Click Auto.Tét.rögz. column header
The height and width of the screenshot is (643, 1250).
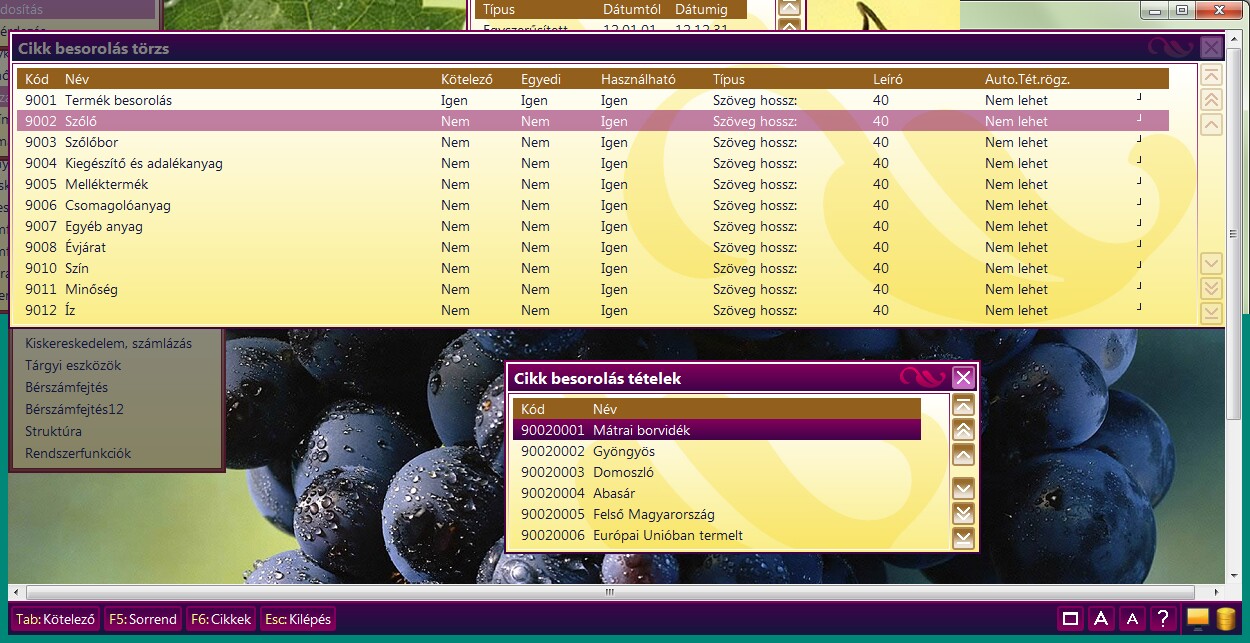click(x=1027, y=79)
